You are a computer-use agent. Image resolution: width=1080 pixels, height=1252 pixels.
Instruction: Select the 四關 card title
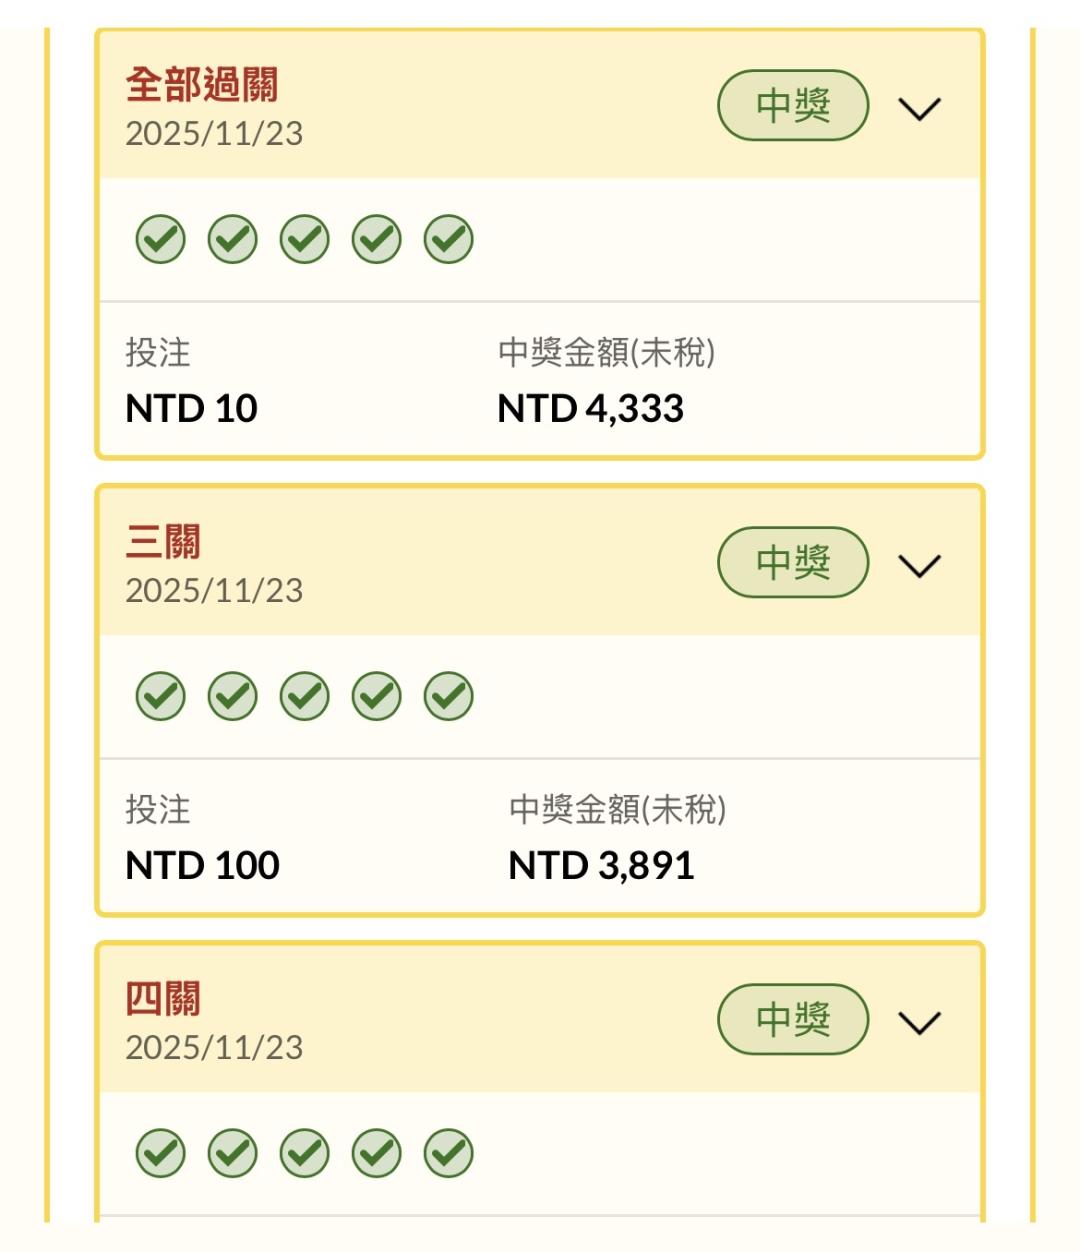coord(163,999)
